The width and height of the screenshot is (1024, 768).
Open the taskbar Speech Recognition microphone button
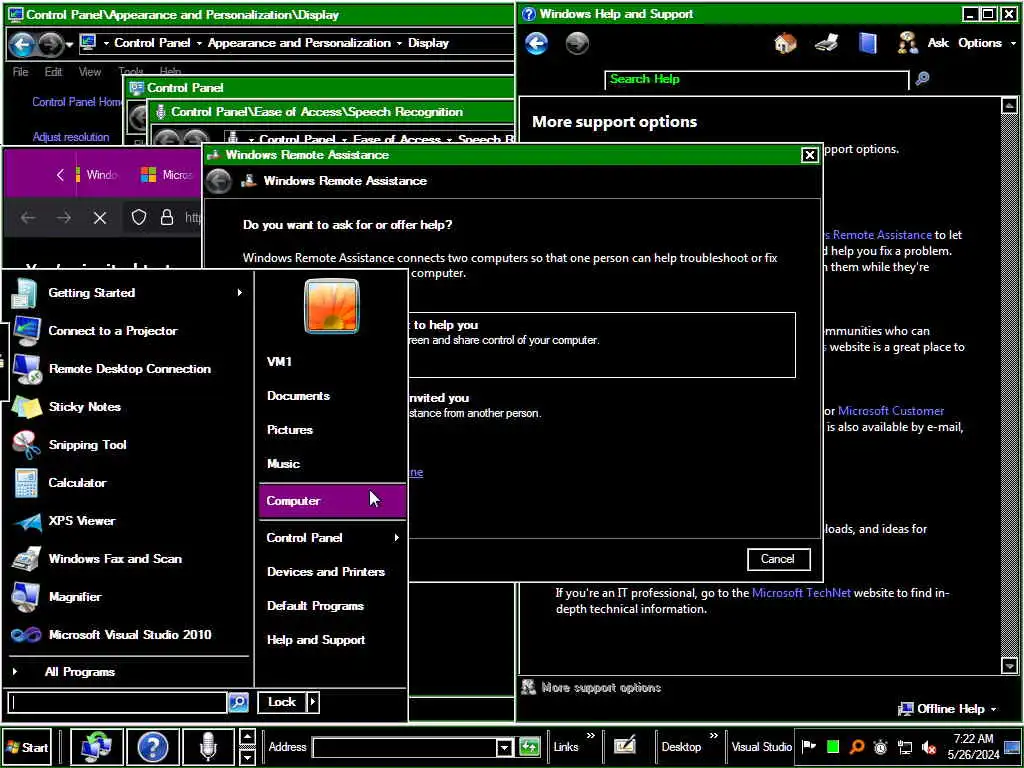[x=208, y=746]
